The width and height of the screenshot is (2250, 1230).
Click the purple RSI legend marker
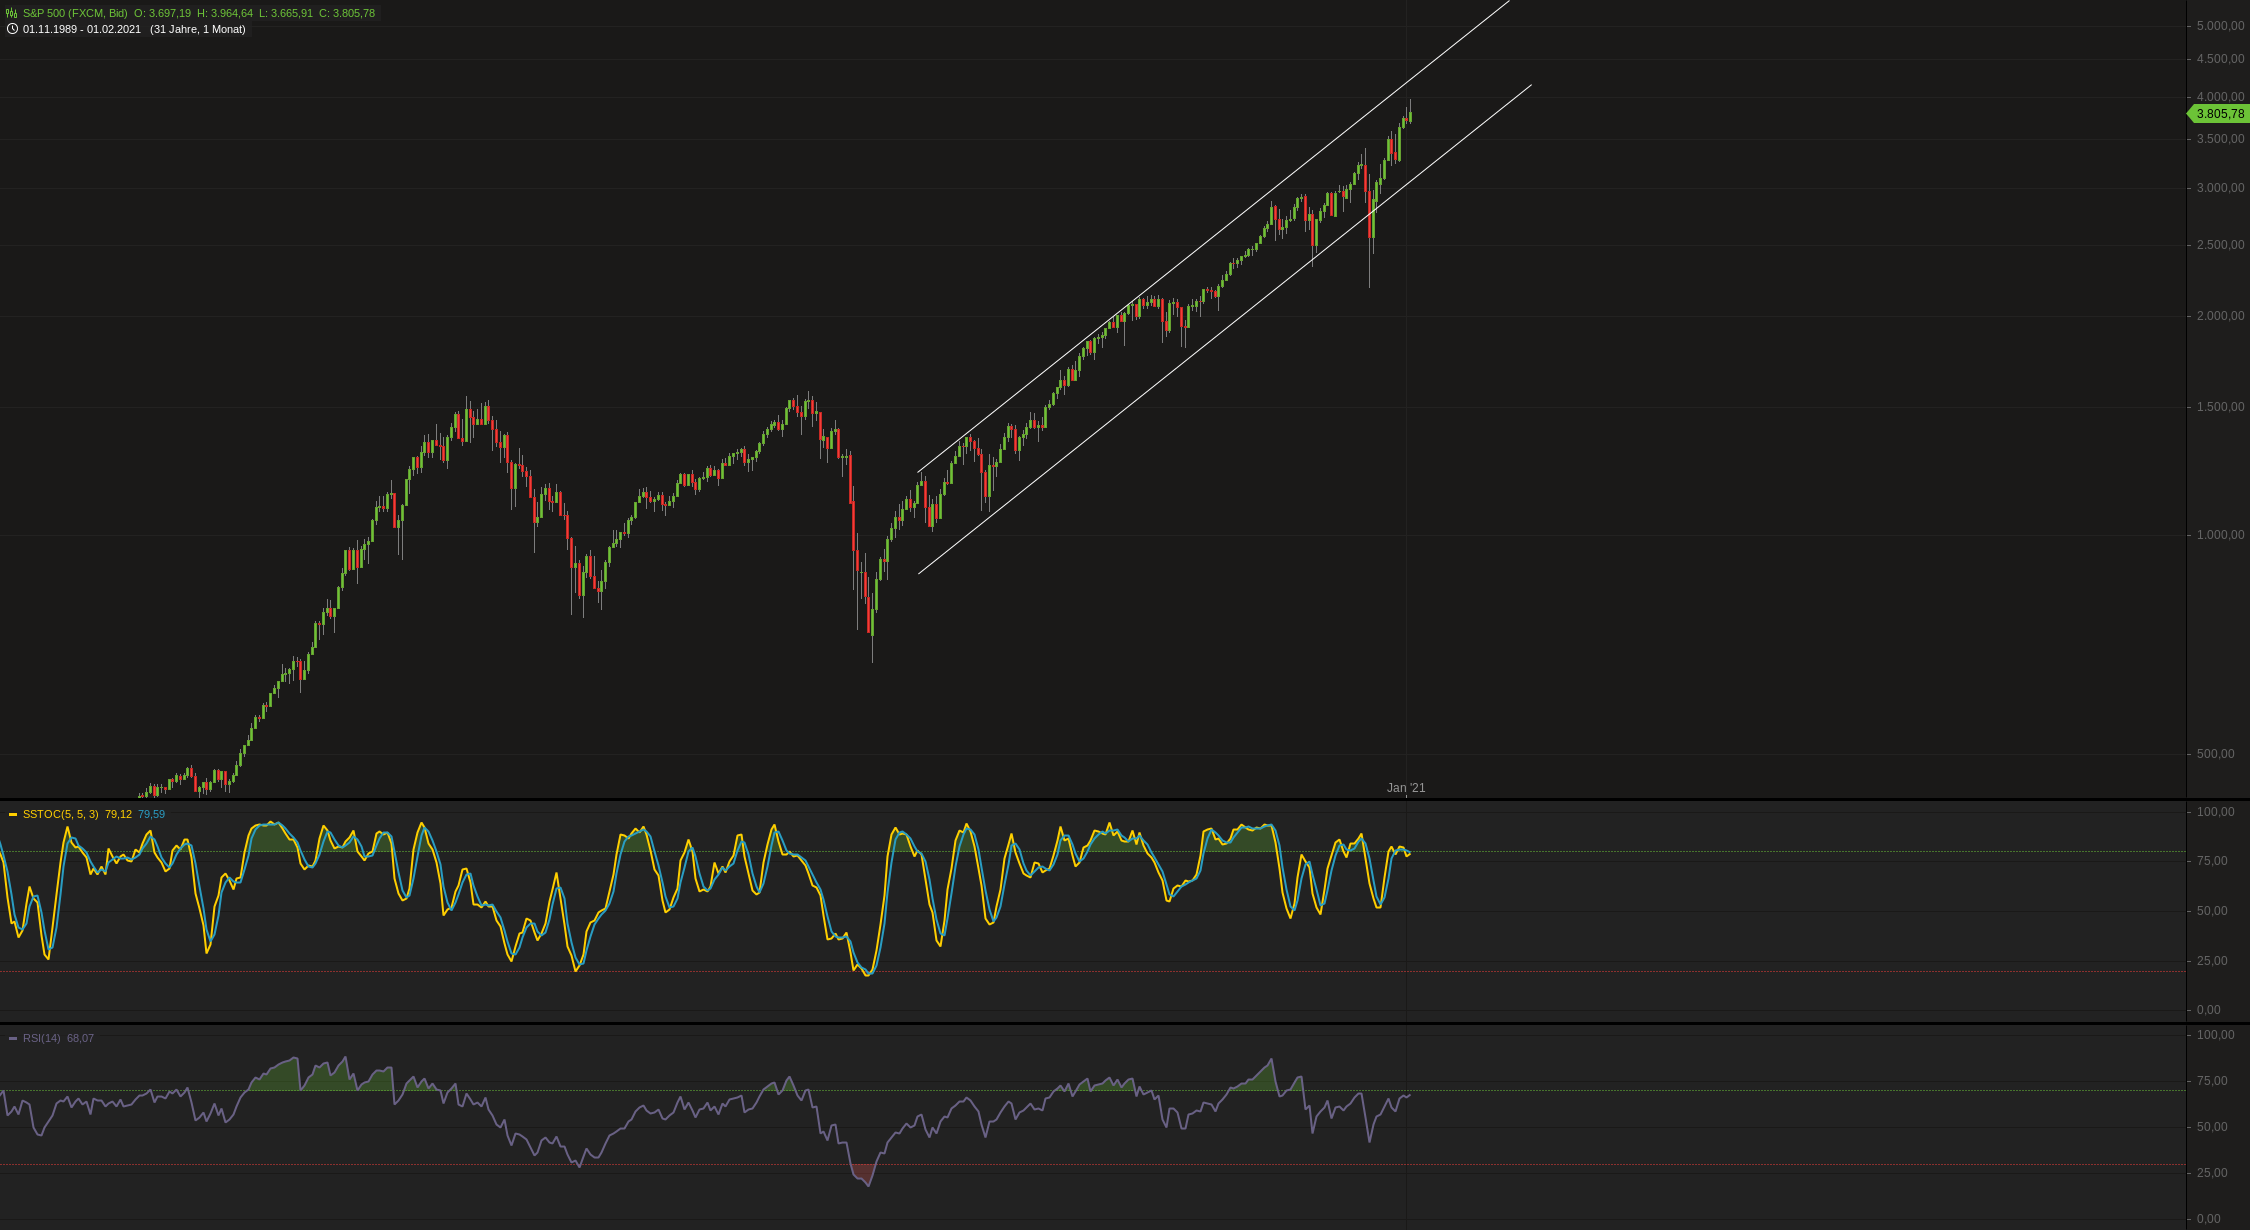13,1039
